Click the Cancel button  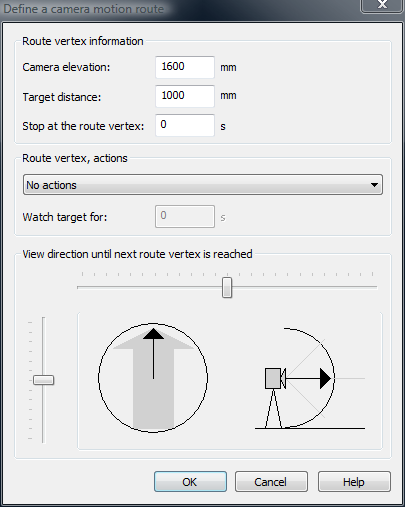click(271, 481)
